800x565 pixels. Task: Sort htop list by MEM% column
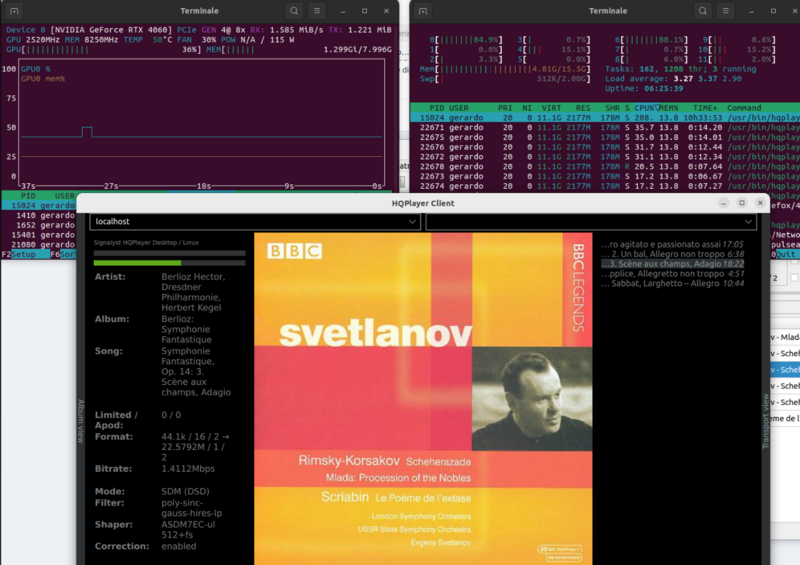pos(669,108)
